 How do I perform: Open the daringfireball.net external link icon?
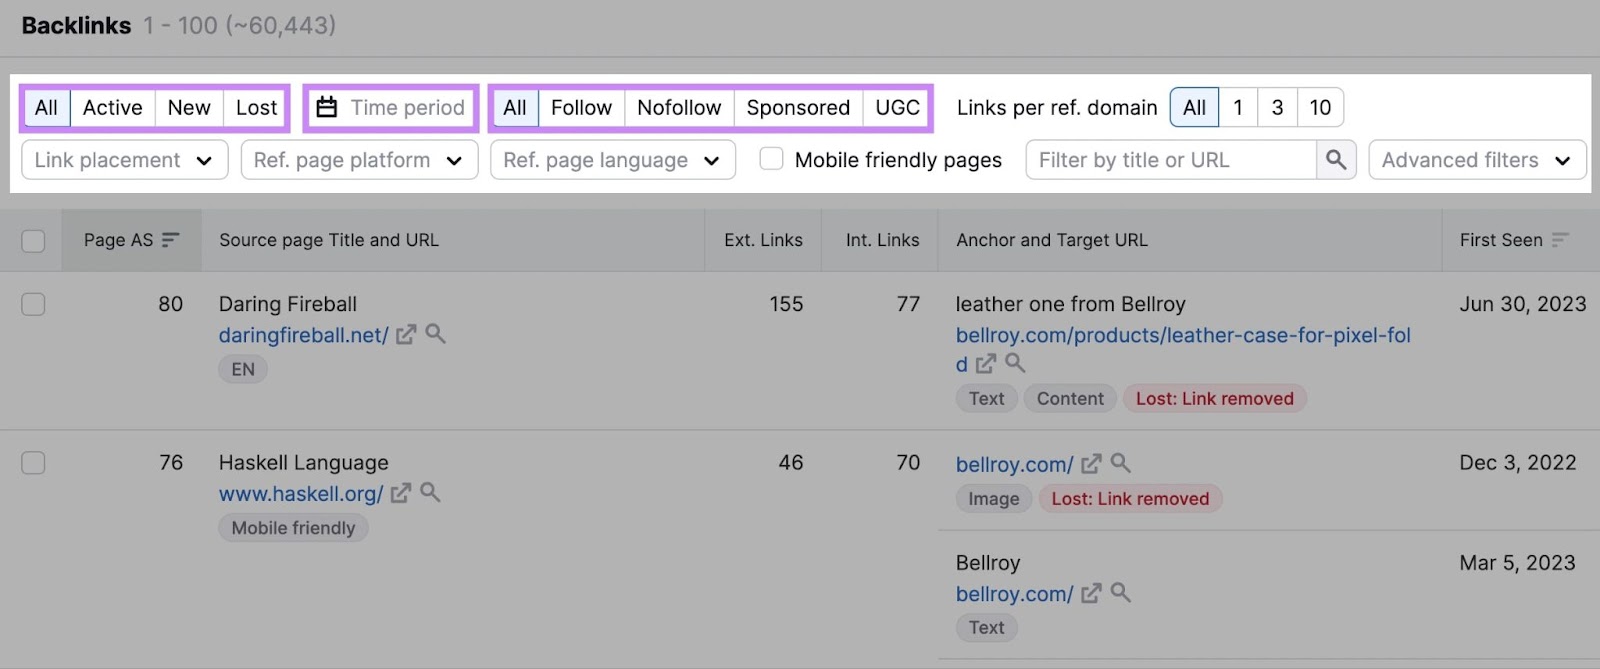point(405,335)
